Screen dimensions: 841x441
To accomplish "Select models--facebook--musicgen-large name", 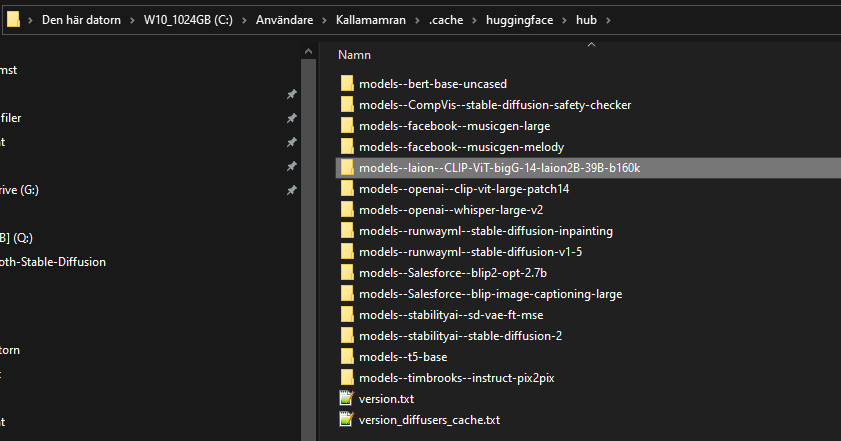I will [454, 126].
